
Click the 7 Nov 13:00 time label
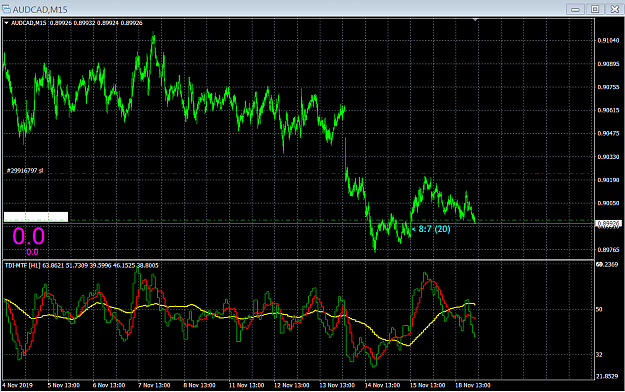(x=154, y=385)
